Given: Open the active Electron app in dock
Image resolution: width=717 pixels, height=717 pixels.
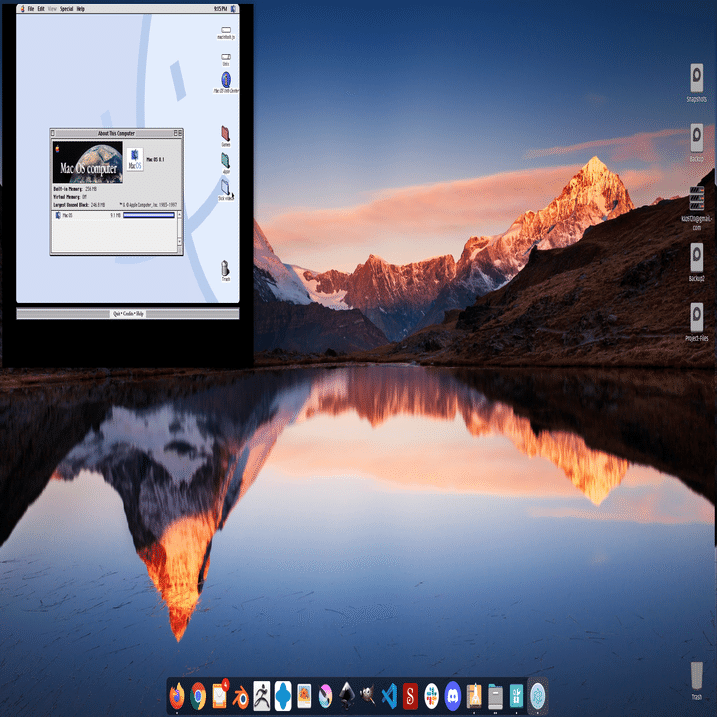Looking at the screenshot, I should (x=538, y=696).
